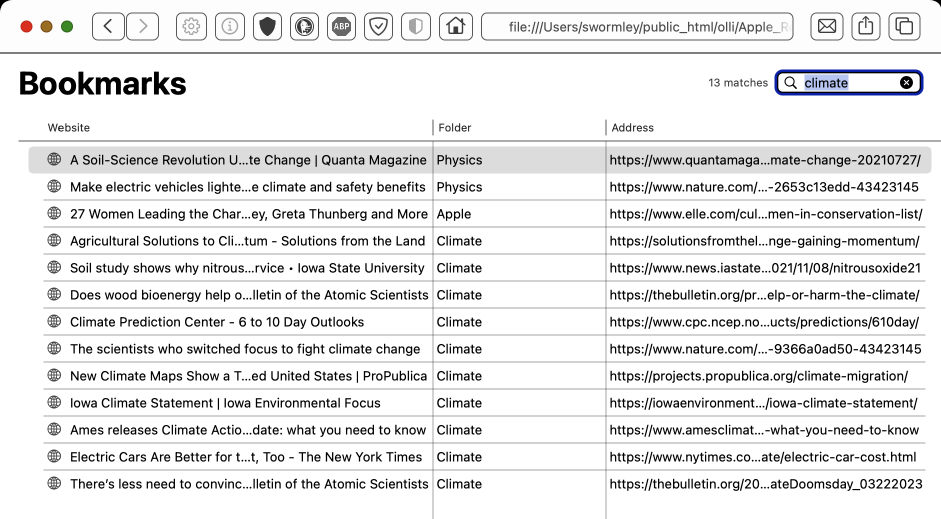This screenshot has height=519, width=941.
Task: Click globe icon of Iowa Climate Statement row
Action: [54, 402]
